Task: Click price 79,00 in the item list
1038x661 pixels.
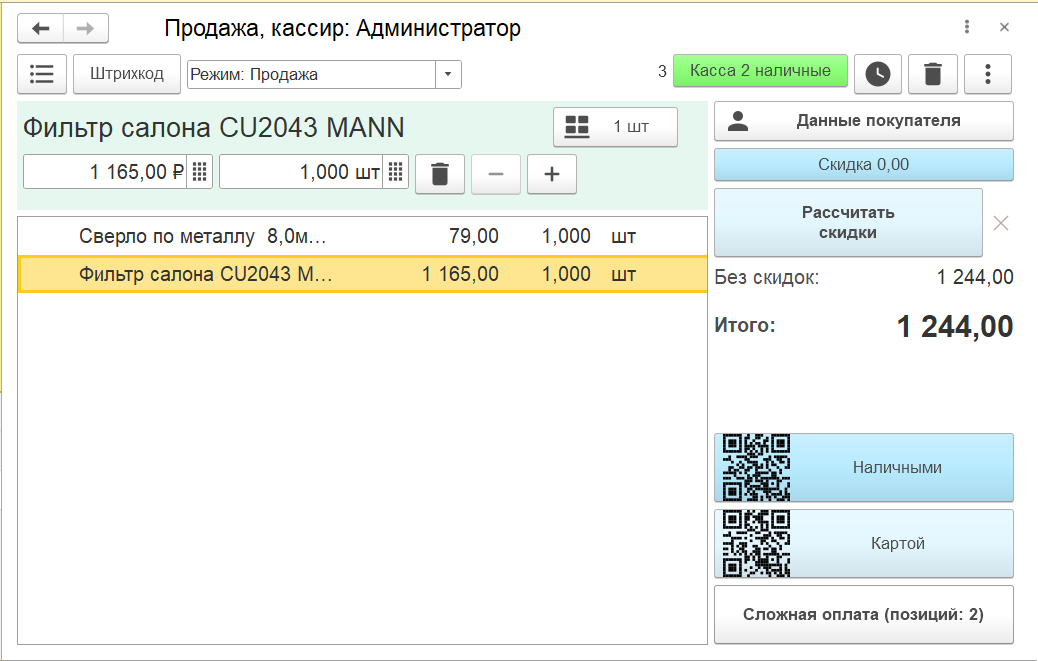Action: tap(473, 236)
